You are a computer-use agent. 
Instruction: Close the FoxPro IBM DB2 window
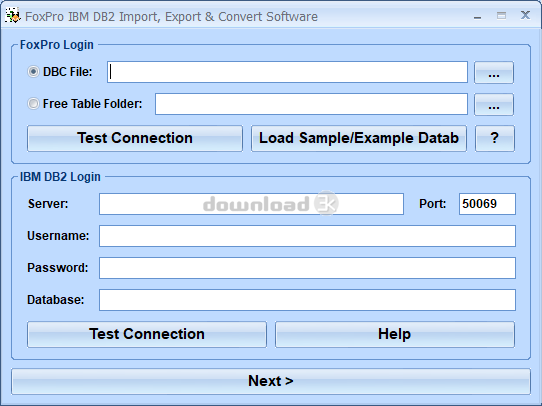click(x=525, y=15)
